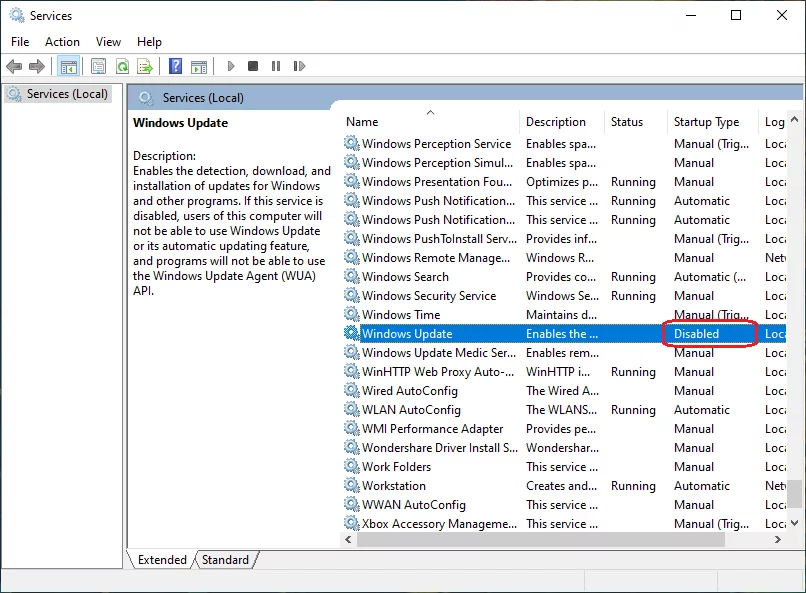The height and width of the screenshot is (593, 806).
Task: Open Properties via the toolbar icon
Action: coord(98,66)
